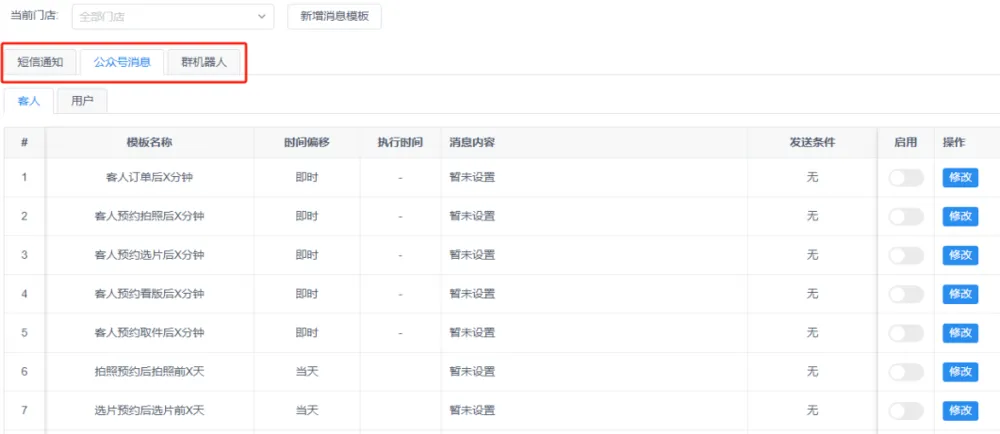Switch to the 用户 sub-tab
Viewport: 1000px width, 434px height.
(82, 101)
